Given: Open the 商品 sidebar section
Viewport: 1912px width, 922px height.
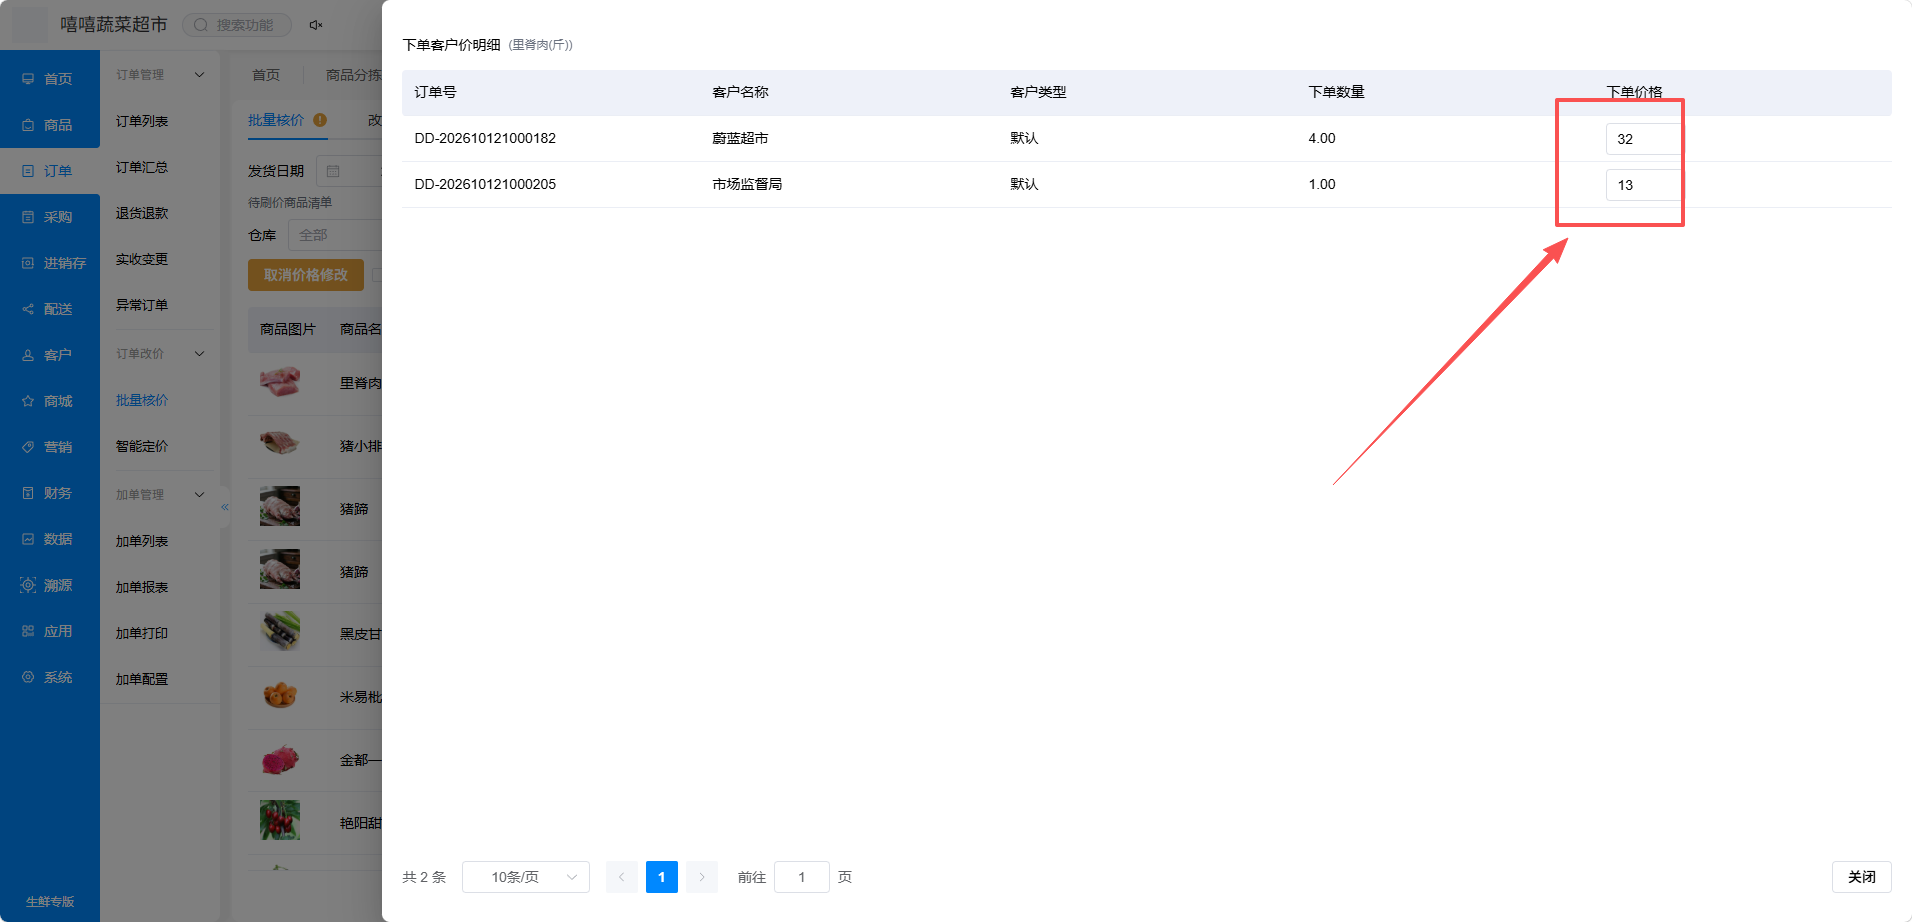Looking at the screenshot, I should (x=49, y=125).
